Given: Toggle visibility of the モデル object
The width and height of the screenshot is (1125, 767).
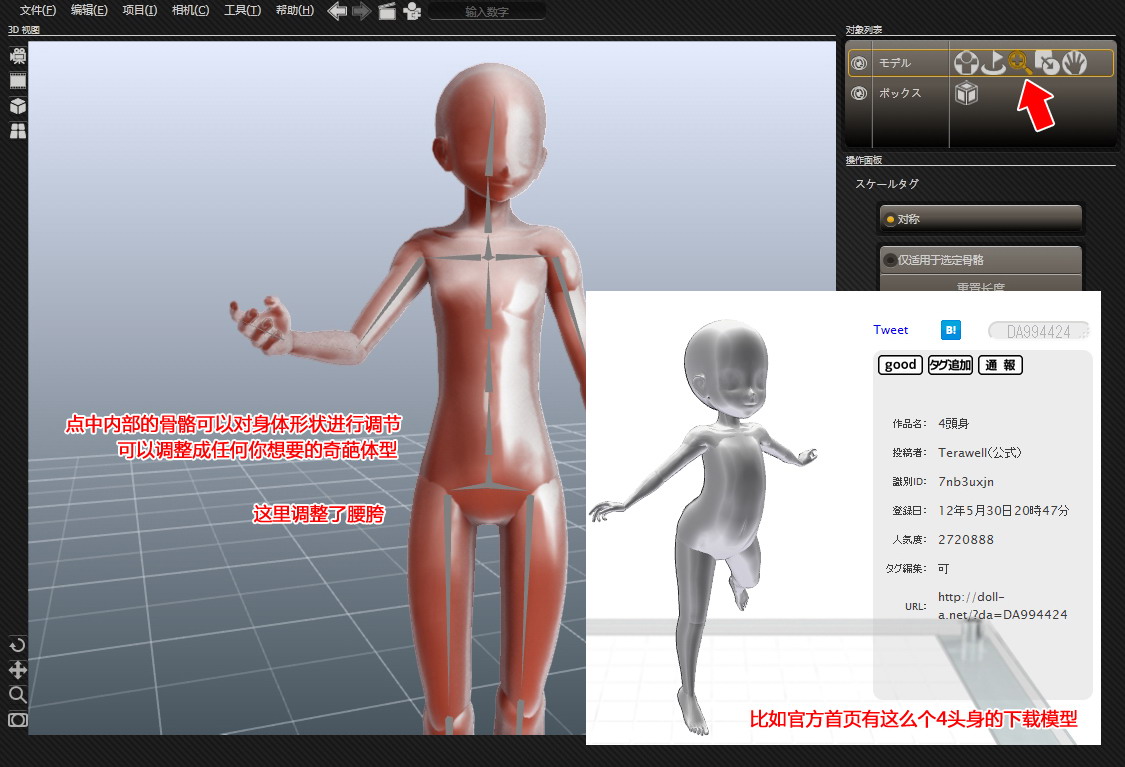Looking at the screenshot, I should pyautogui.click(x=858, y=63).
